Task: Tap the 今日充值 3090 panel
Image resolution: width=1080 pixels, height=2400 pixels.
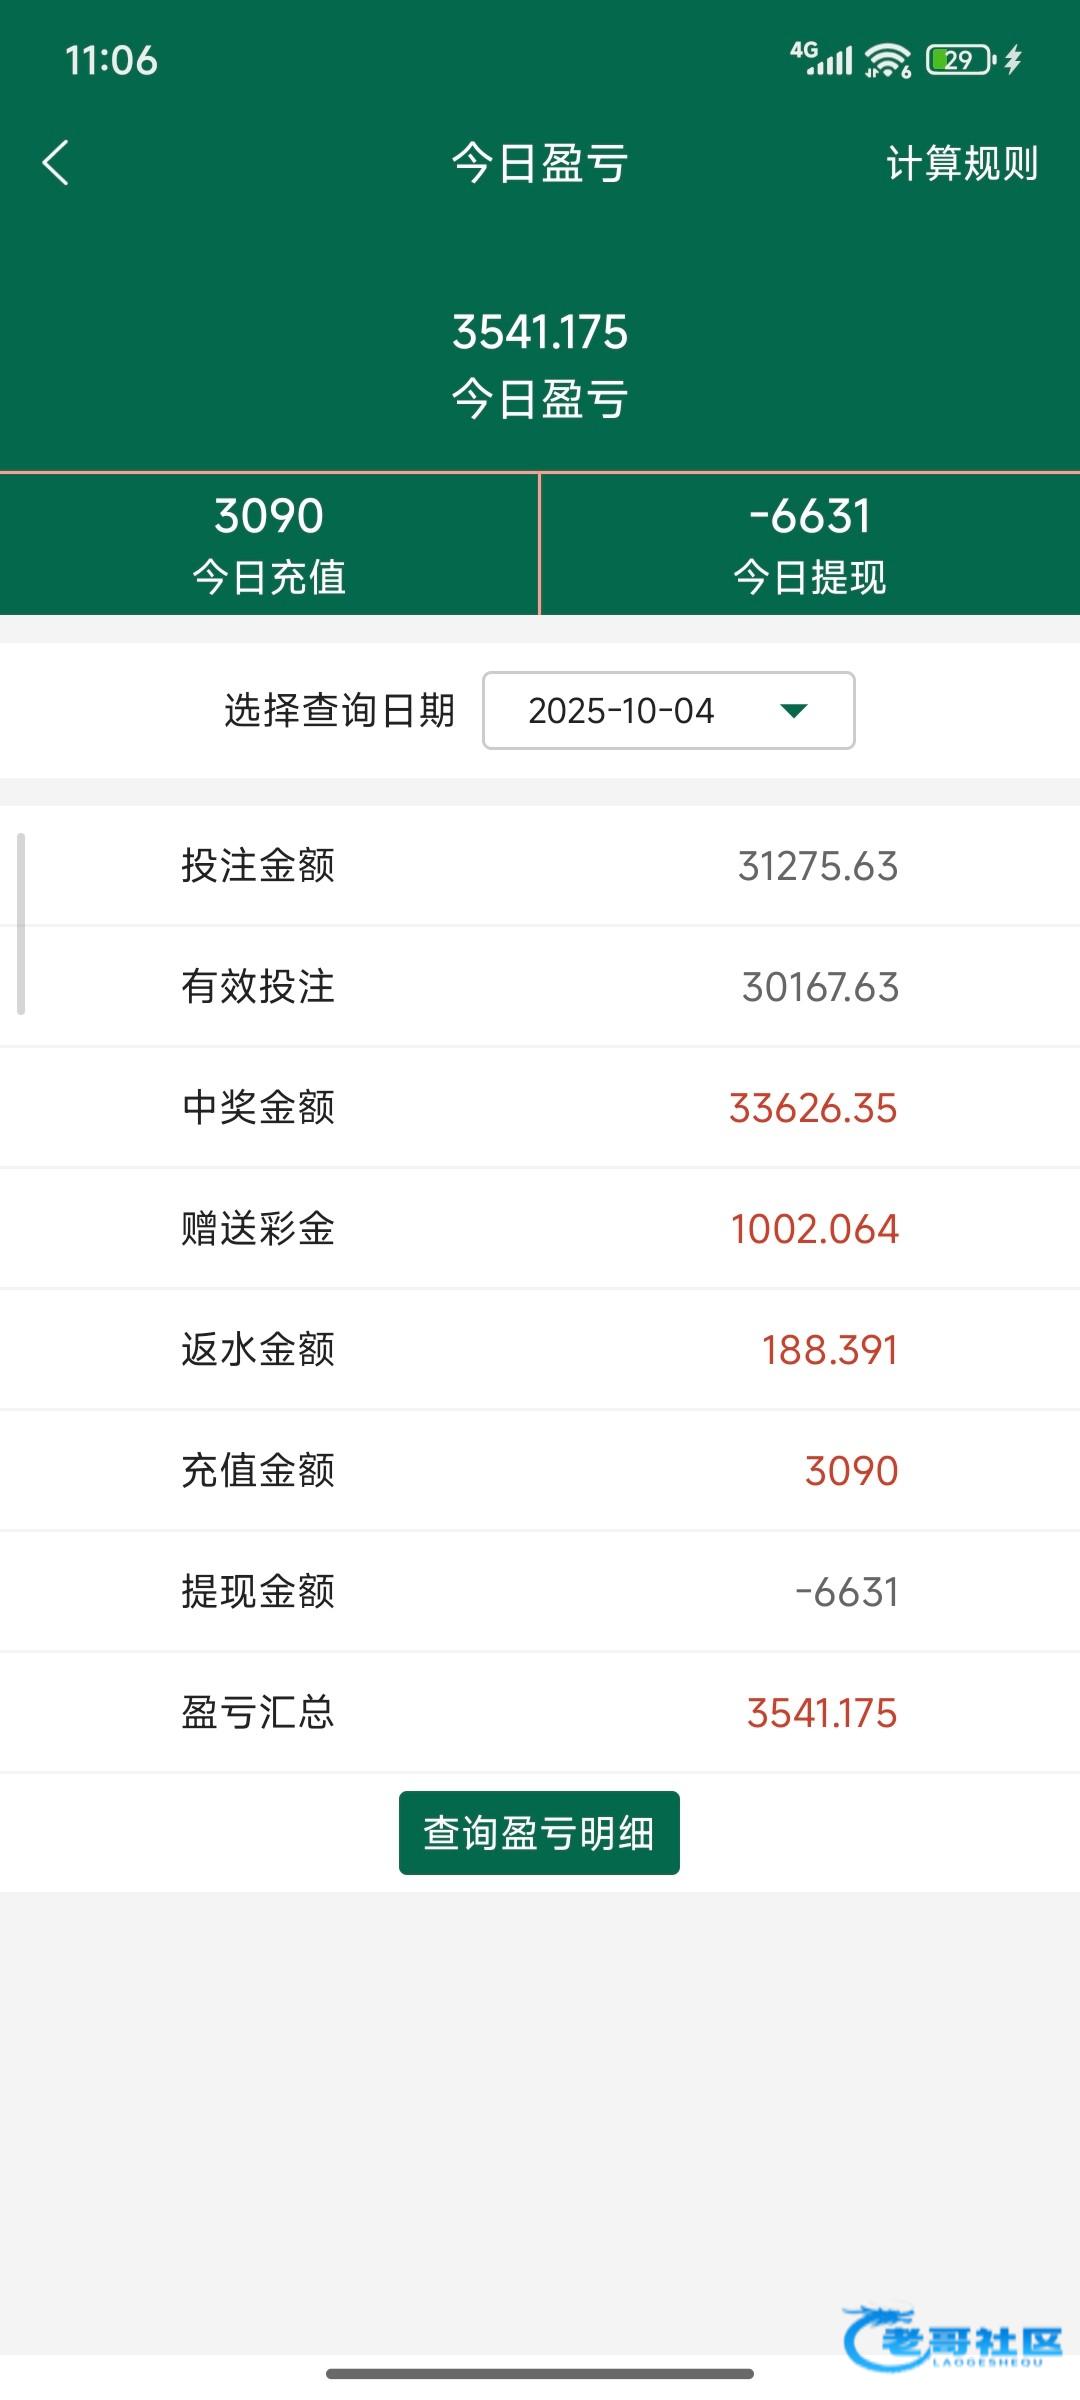Action: [x=269, y=544]
